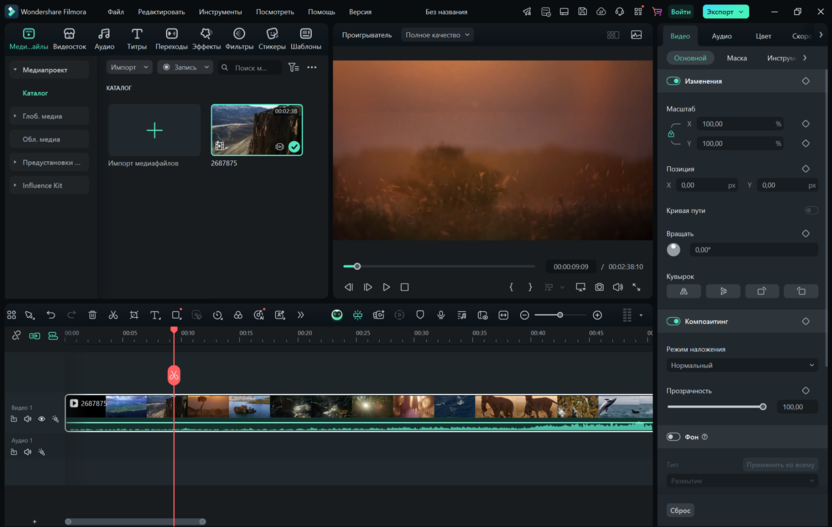Hide the Видео 1 track with eye icon
The width and height of the screenshot is (832, 527).
coord(41,419)
